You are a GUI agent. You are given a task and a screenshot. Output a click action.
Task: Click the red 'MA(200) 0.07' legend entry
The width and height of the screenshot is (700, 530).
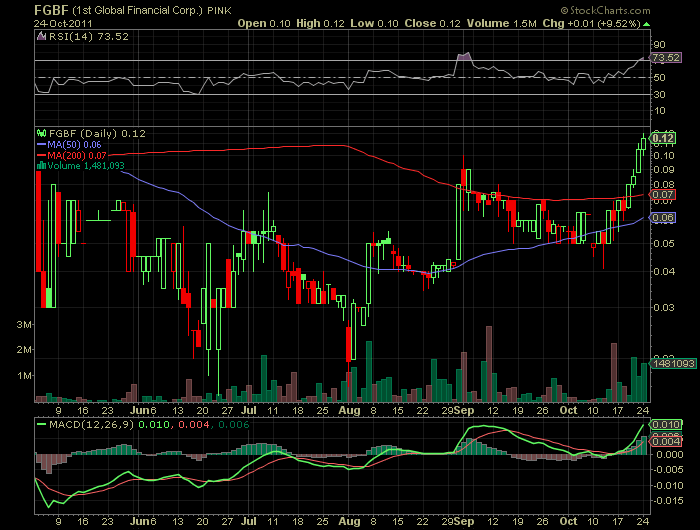click(71, 156)
